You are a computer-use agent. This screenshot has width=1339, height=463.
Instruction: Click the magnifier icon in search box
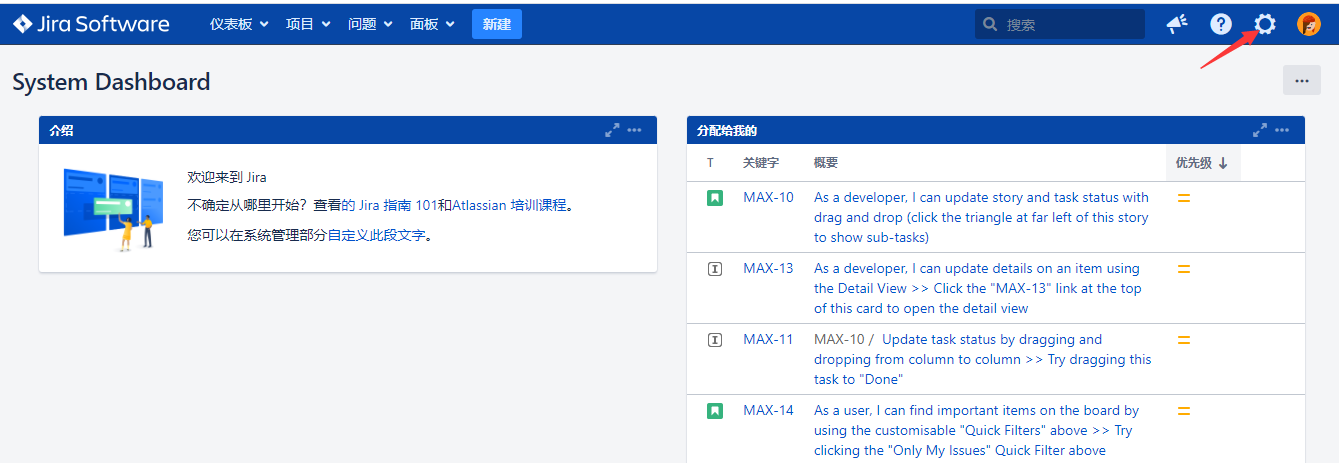coord(990,24)
